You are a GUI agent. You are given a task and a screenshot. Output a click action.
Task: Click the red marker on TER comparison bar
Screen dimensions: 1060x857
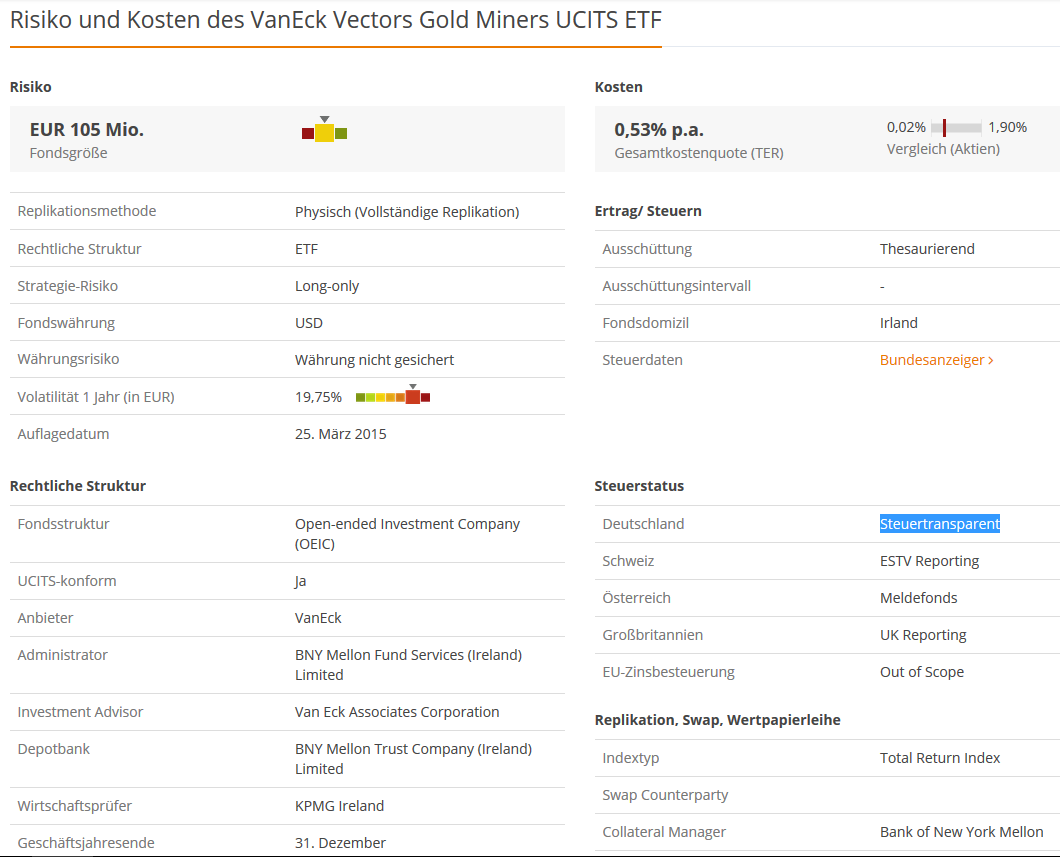coord(944,128)
